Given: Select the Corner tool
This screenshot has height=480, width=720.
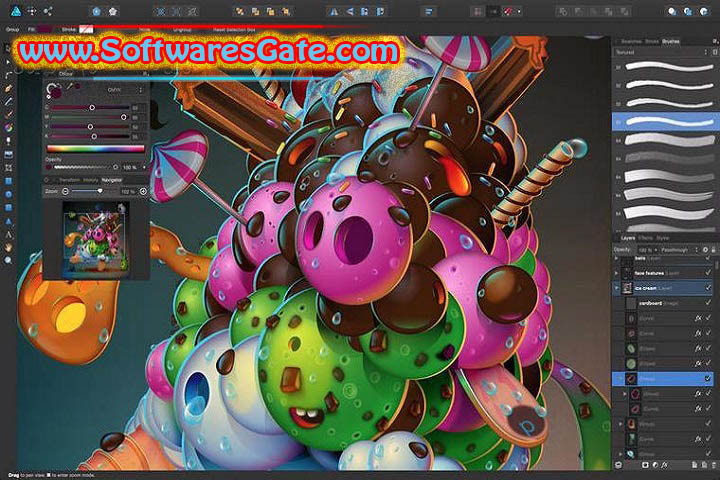Looking at the screenshot, I should (x=8, y=75).
